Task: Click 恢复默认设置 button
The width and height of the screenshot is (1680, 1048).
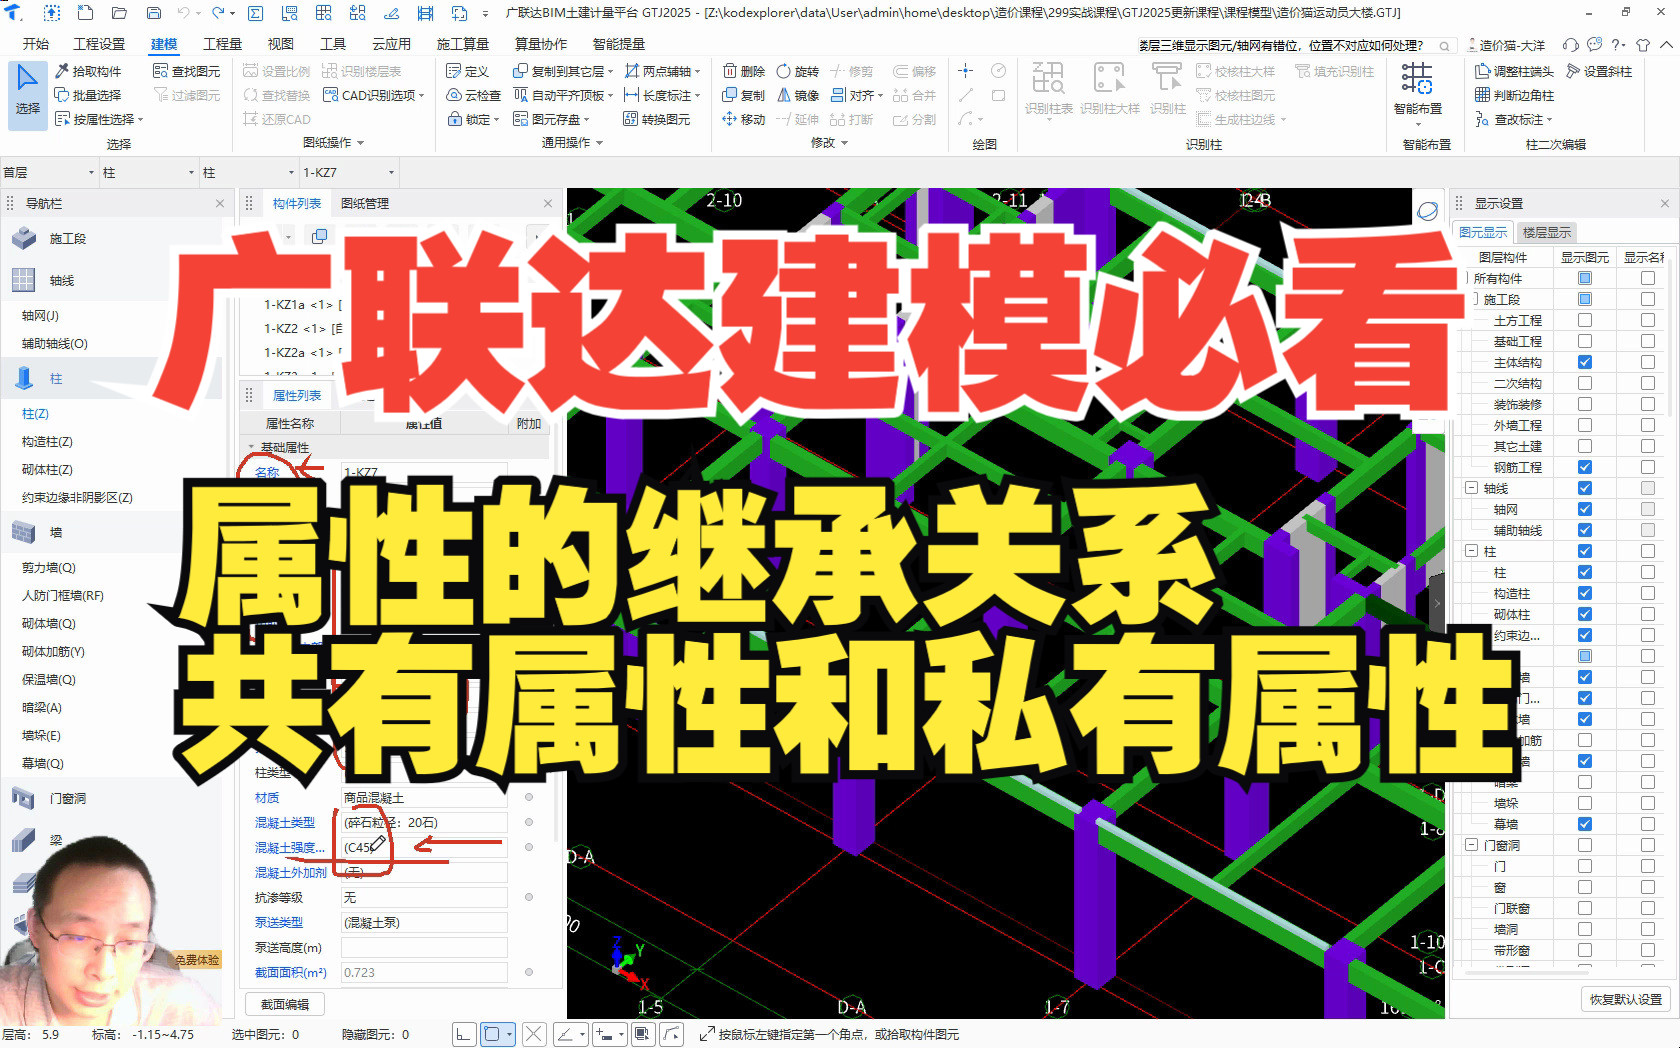Action: 1626,999
